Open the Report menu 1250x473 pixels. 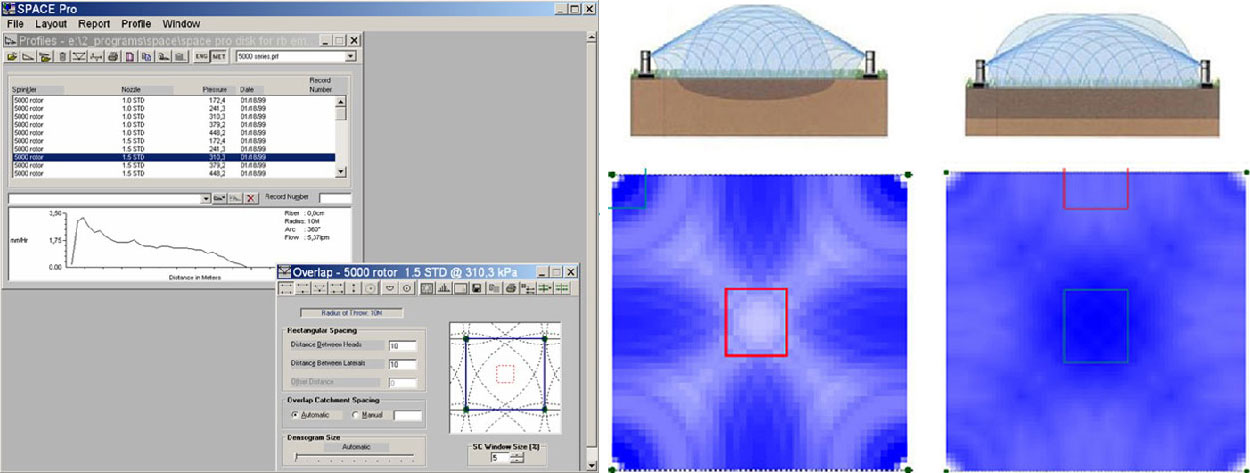94,23
